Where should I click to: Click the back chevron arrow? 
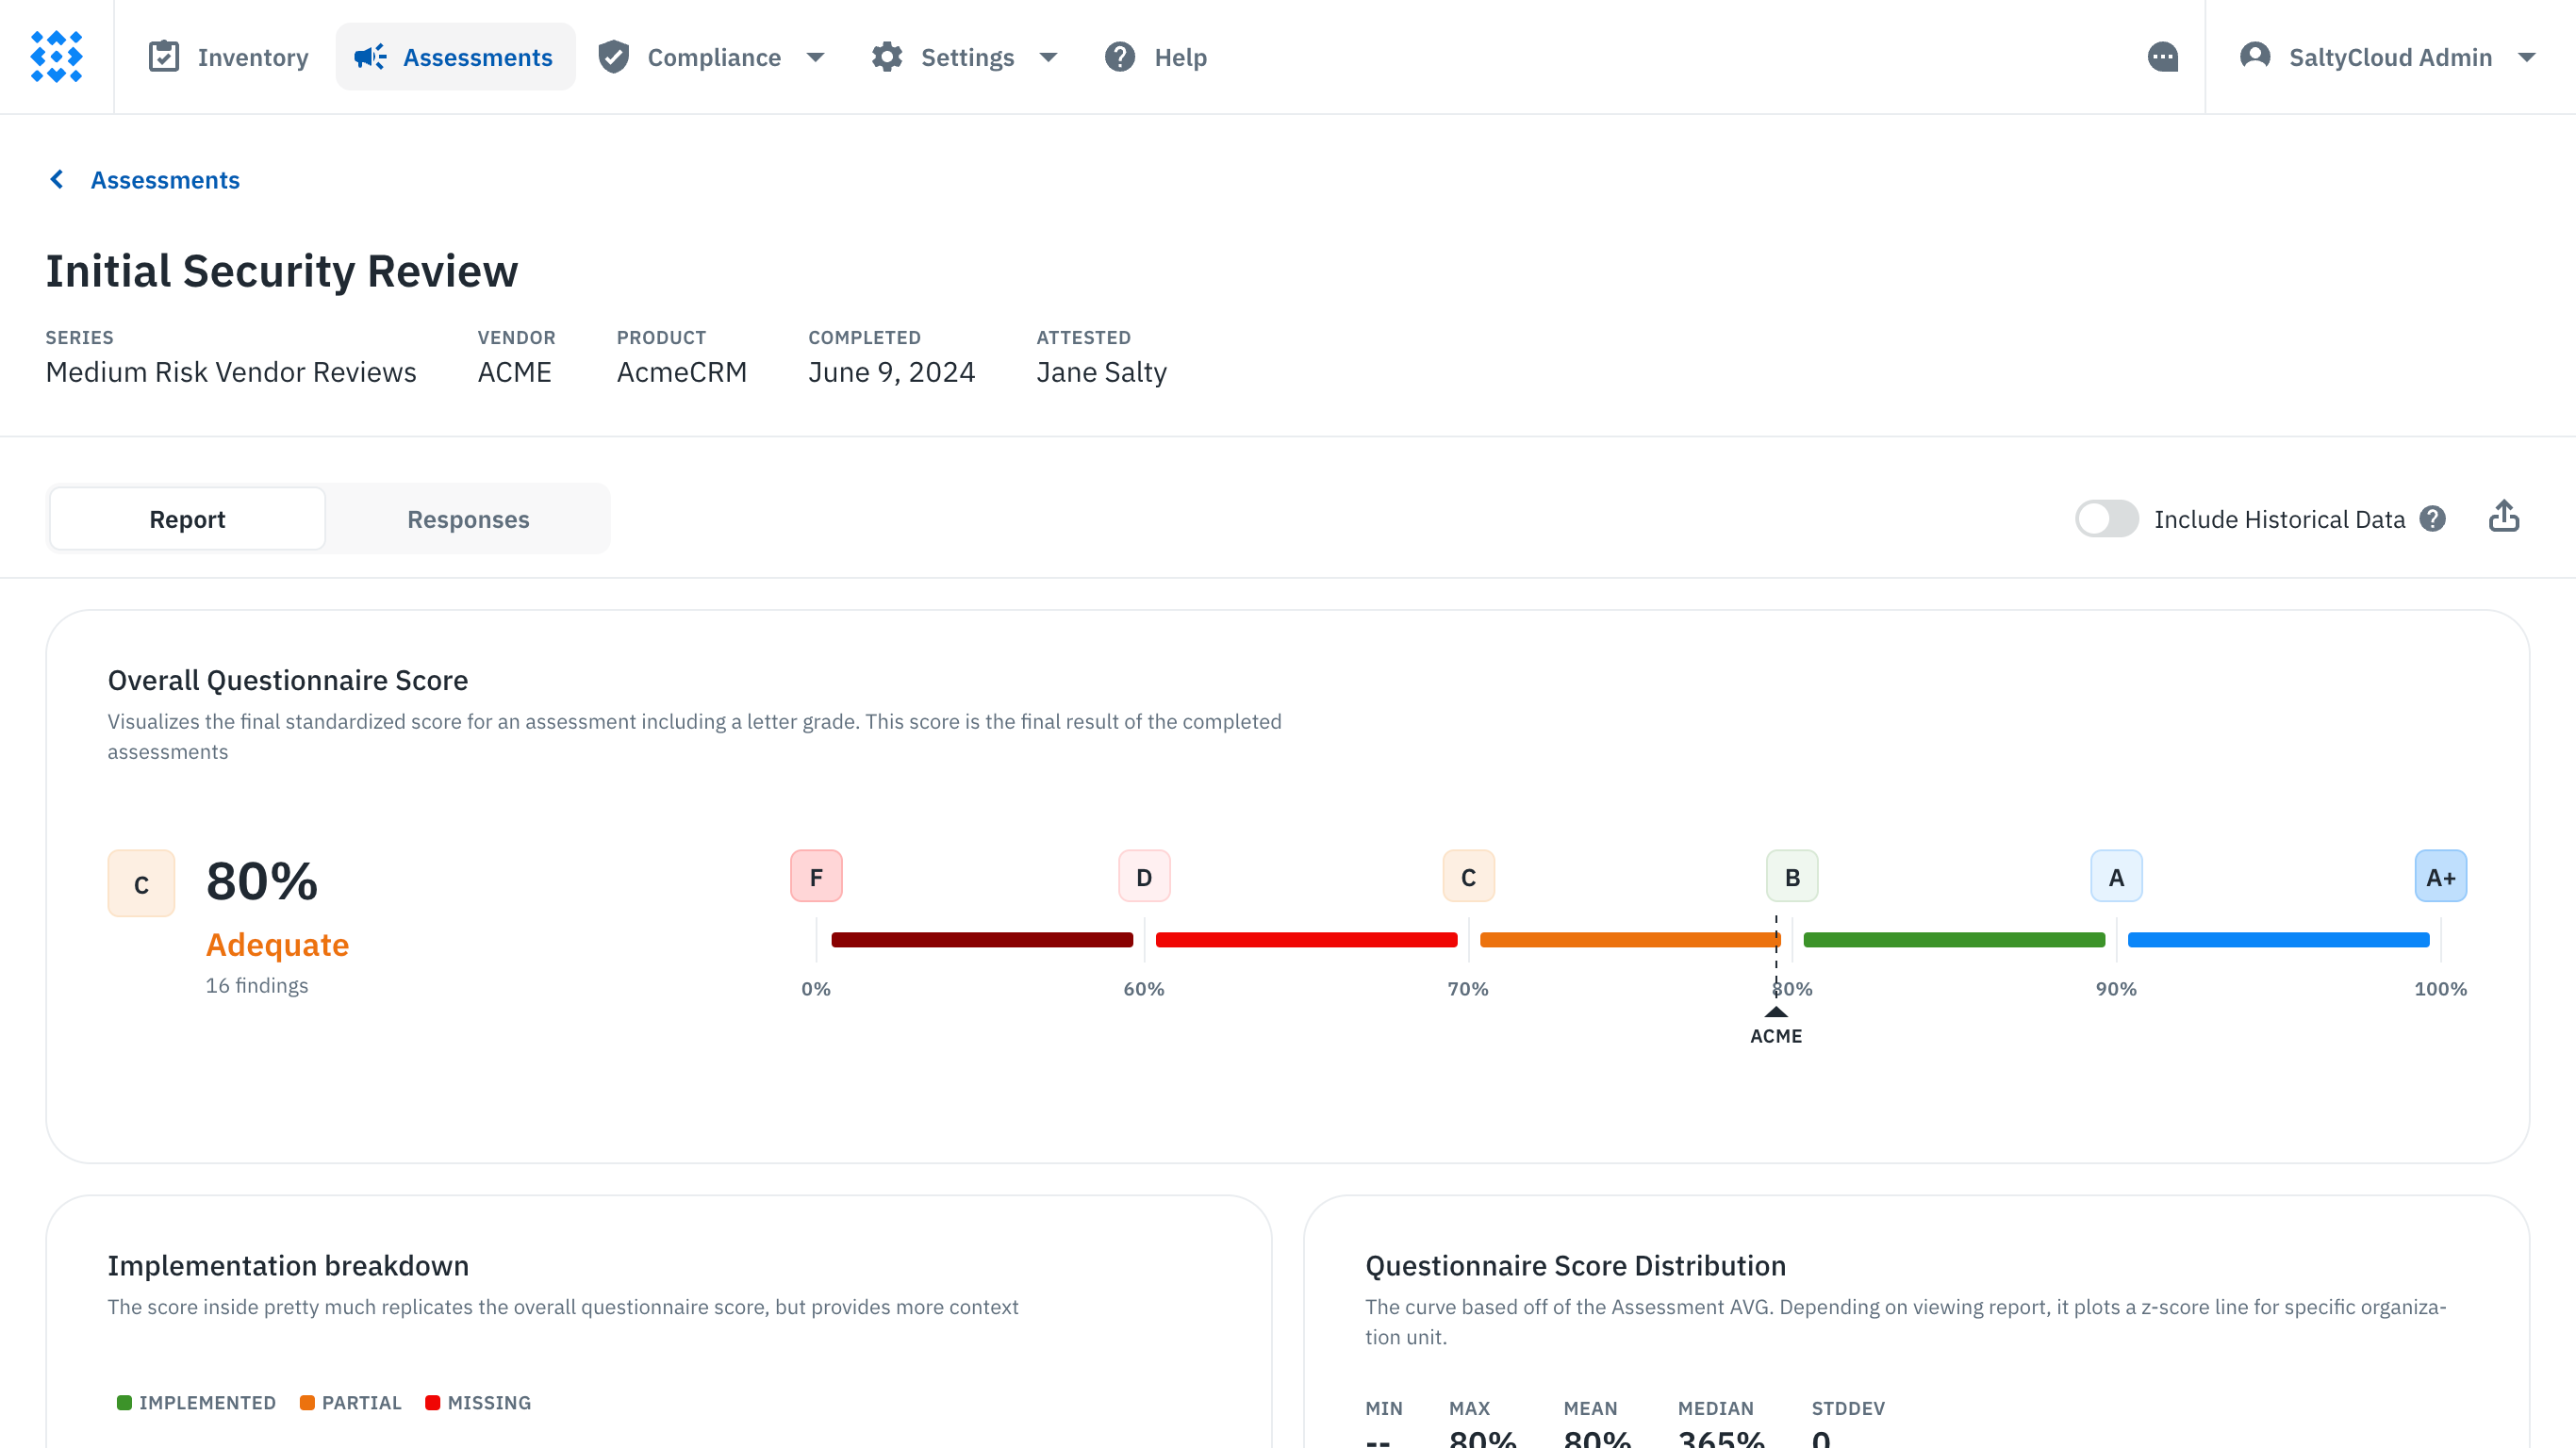(57, 180)
